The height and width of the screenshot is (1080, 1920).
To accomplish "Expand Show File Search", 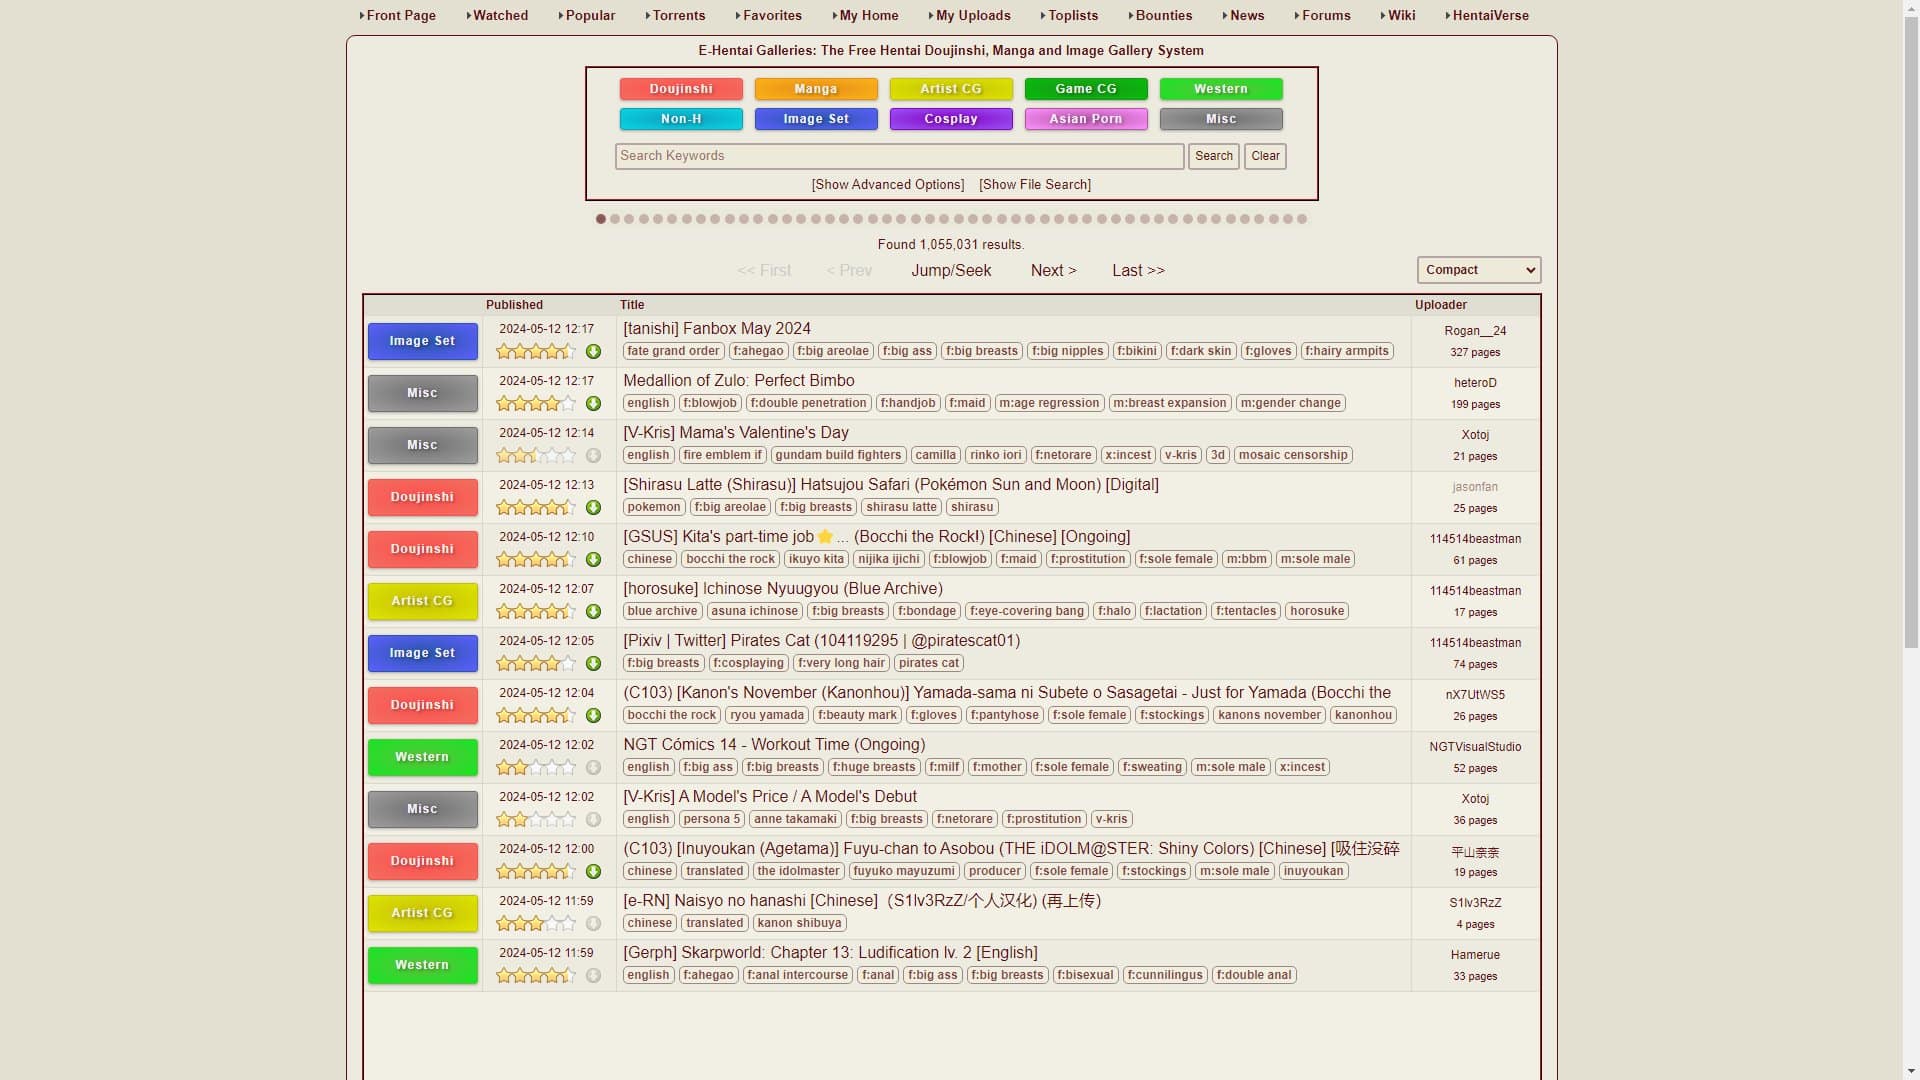I will tap(1035, 185).
